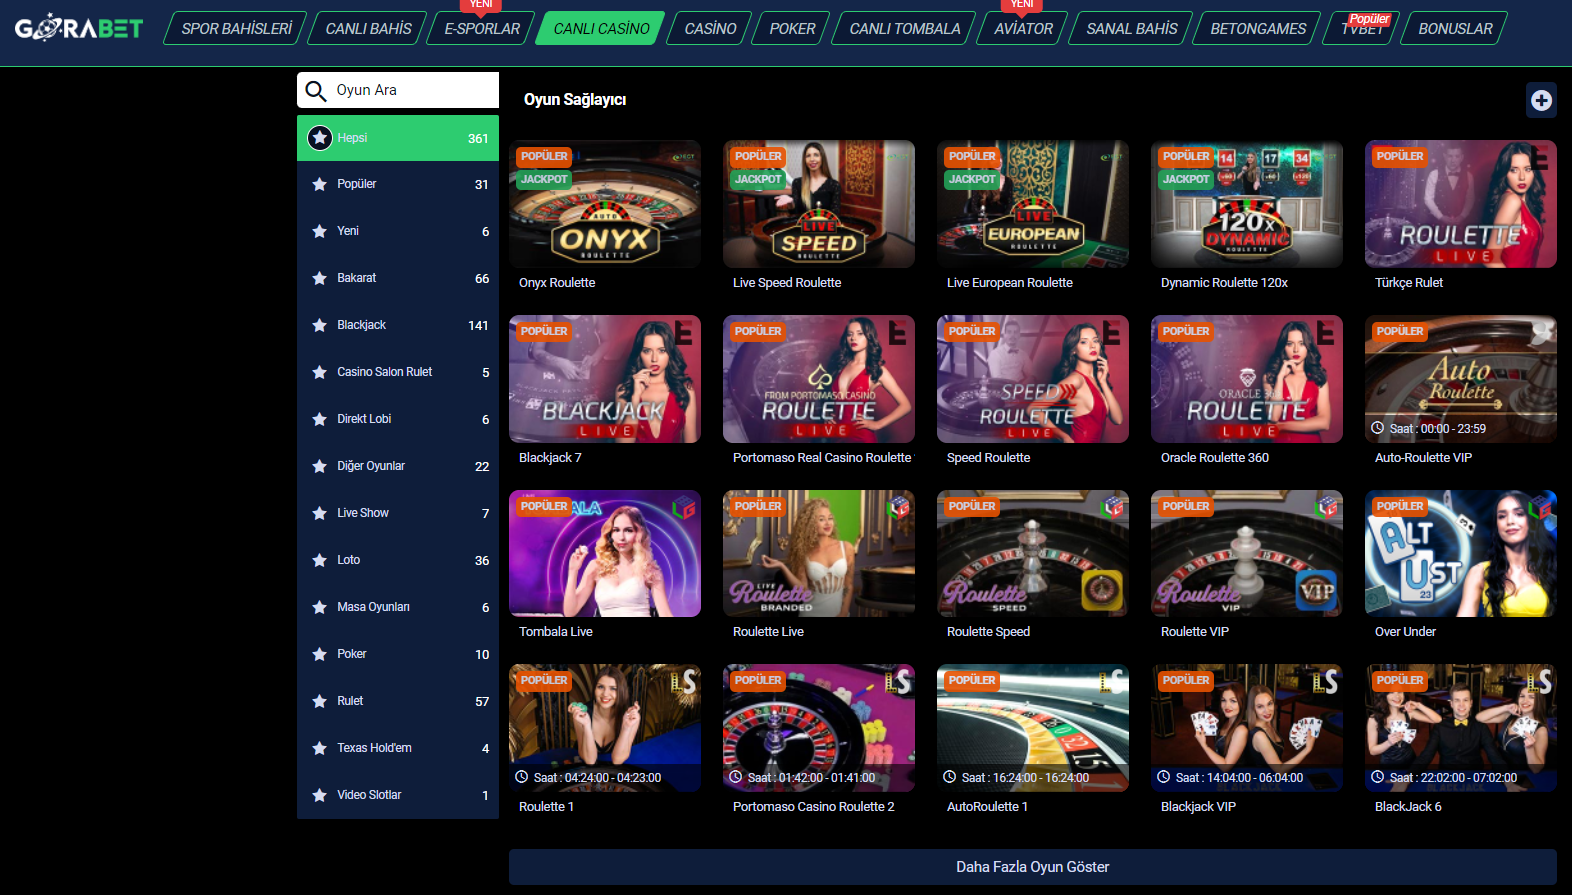Click the star icon beside Yeni
This screenshot has width=1572, height=895.
point(319,231)
